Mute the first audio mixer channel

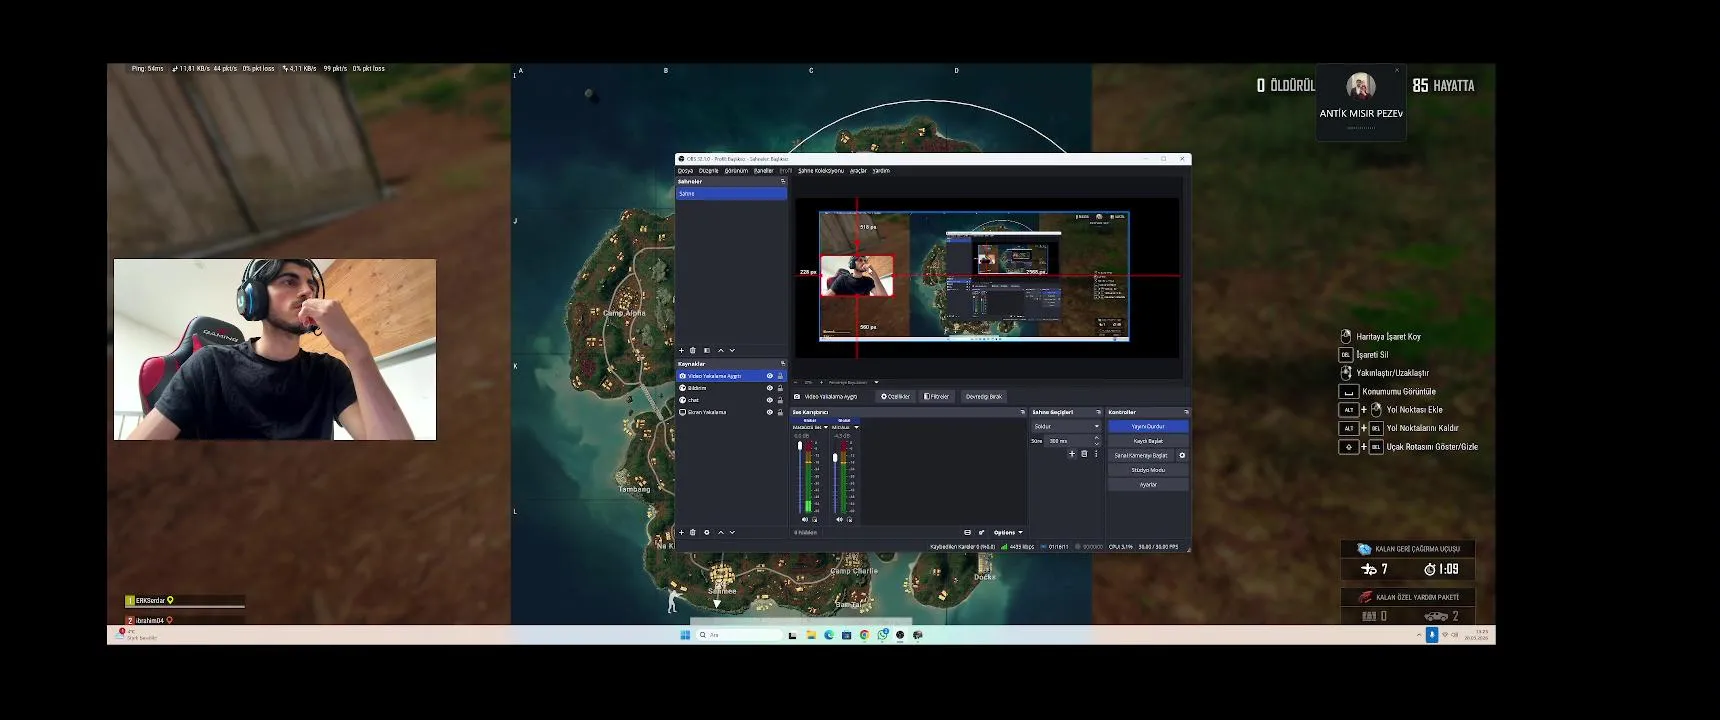805,520
